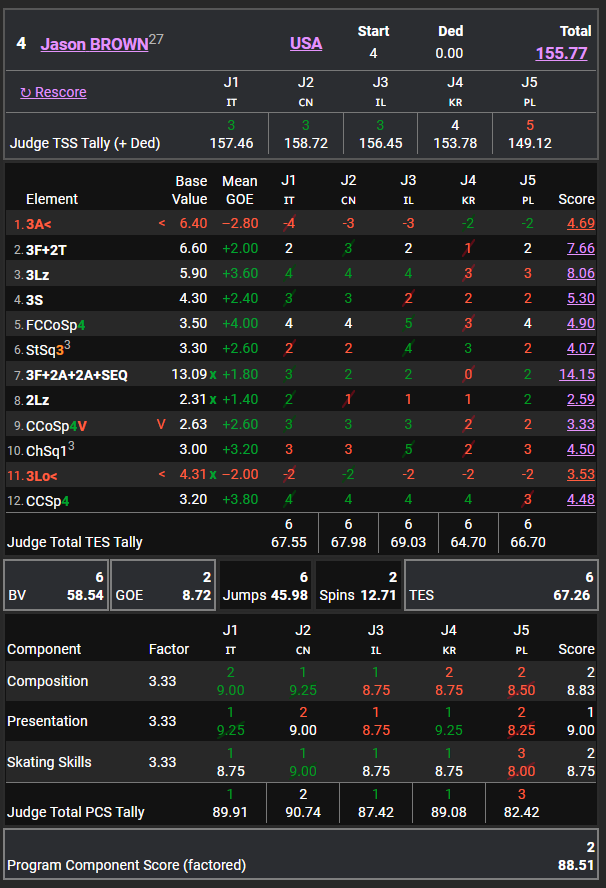
Task: Open the Jason BROWN skater link
Action: click(x=93, y=45)
